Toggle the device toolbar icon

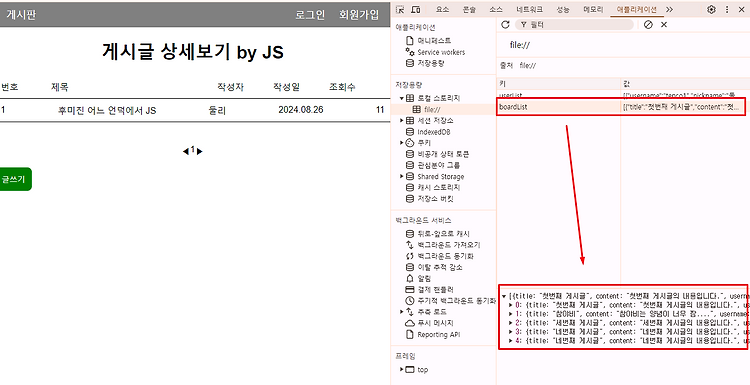pos(416,10)
